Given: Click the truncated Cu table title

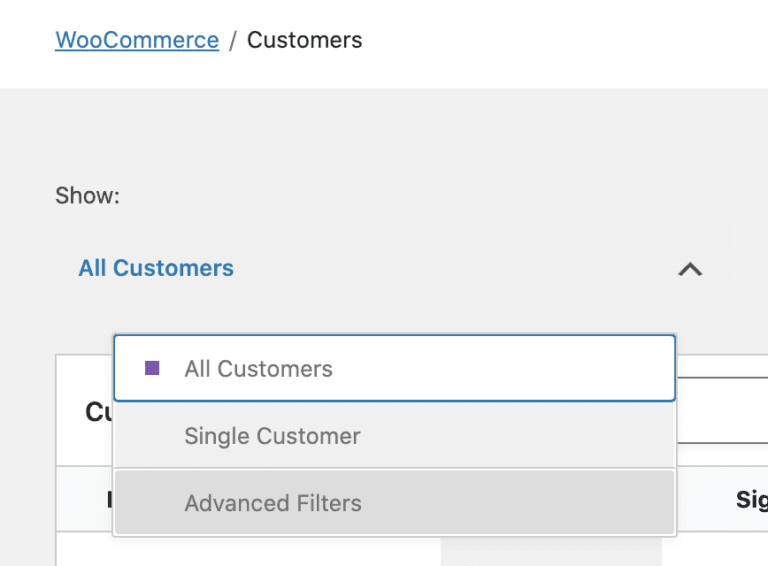Looking at the screenshot, I should (x=97, y=412).
